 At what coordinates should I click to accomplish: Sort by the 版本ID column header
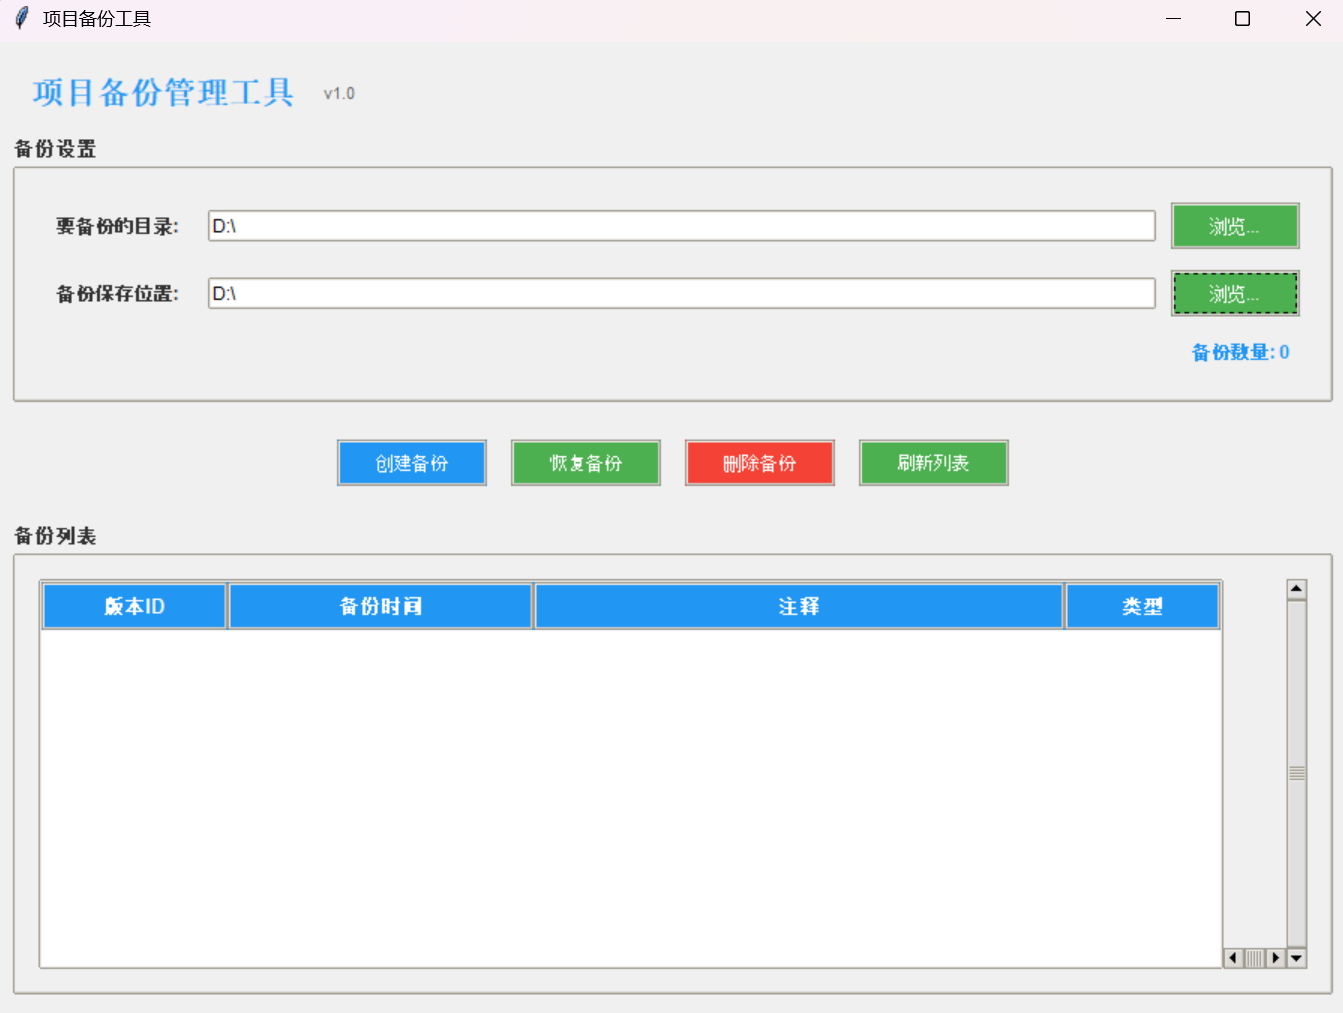pos(134,606)
